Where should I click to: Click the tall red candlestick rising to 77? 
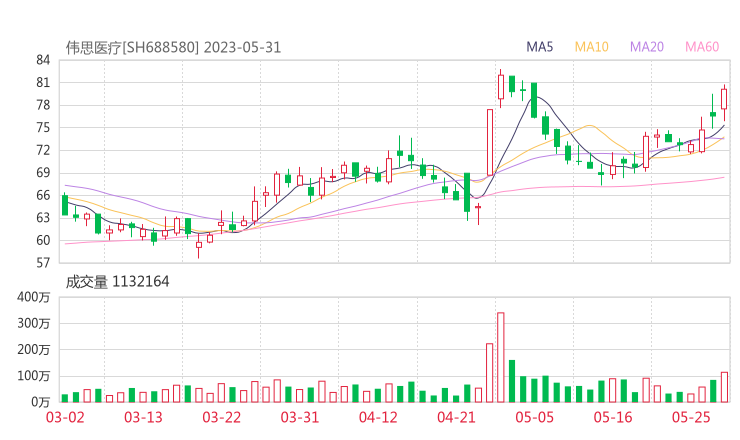click(490, 143)
